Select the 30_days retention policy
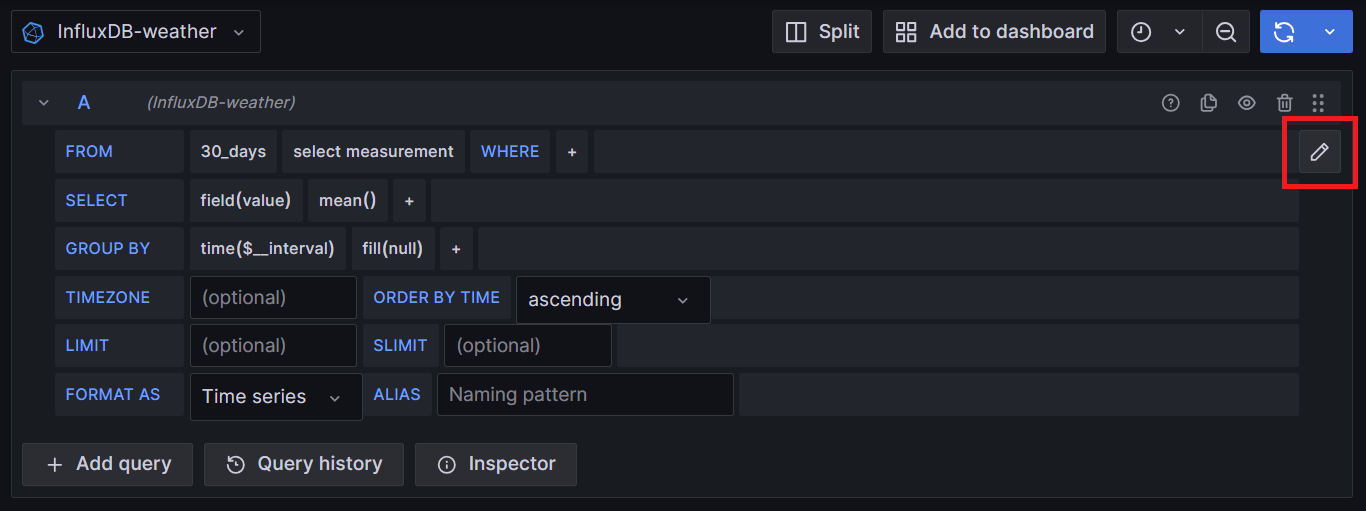The height and width of the screenshot is (511, 1366). pyautogui.click(x=233, y=152)
